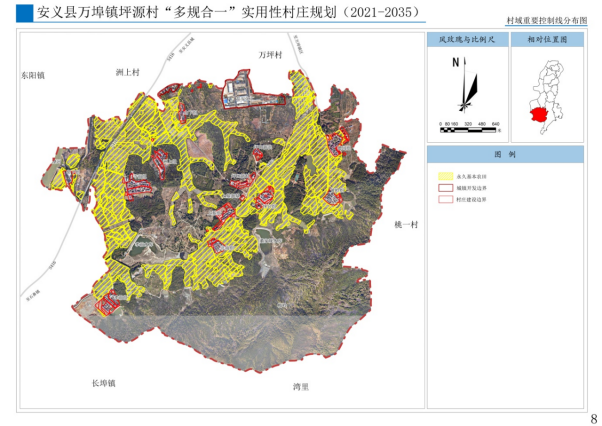Click the pink village construction boundary symbol

[446, 199]
